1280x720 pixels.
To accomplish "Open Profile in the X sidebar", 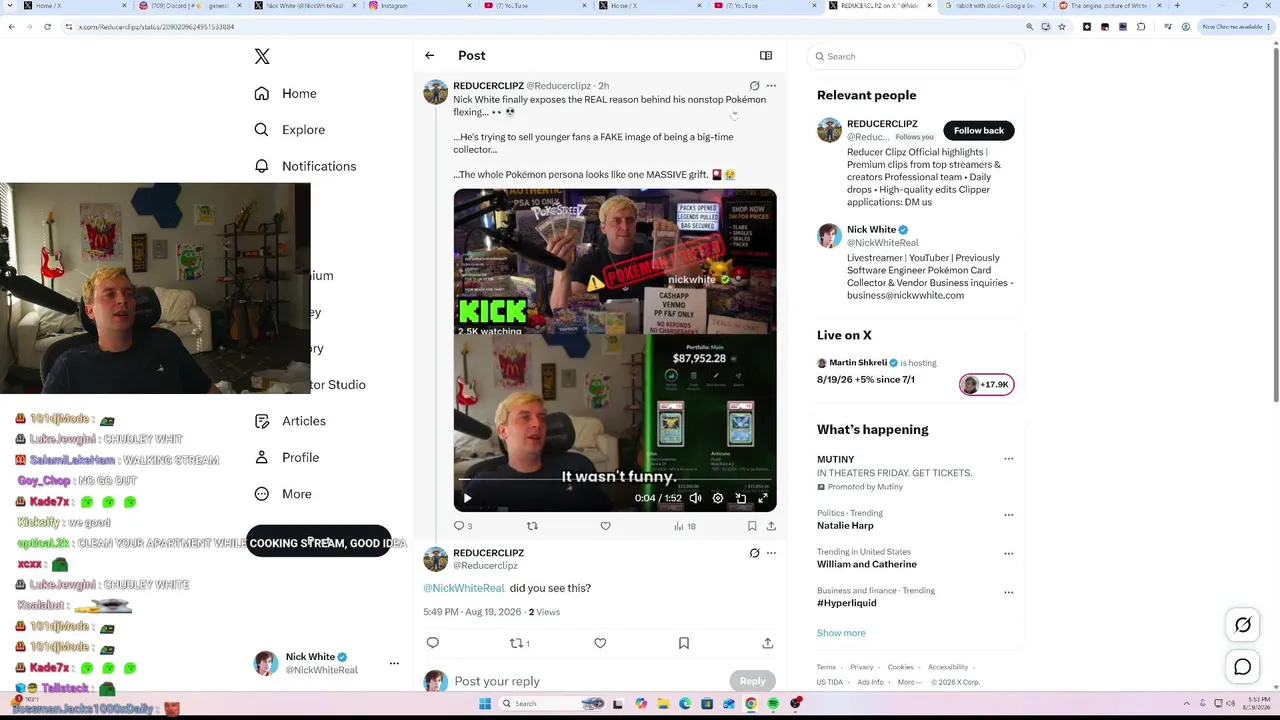I will (286, 457).
